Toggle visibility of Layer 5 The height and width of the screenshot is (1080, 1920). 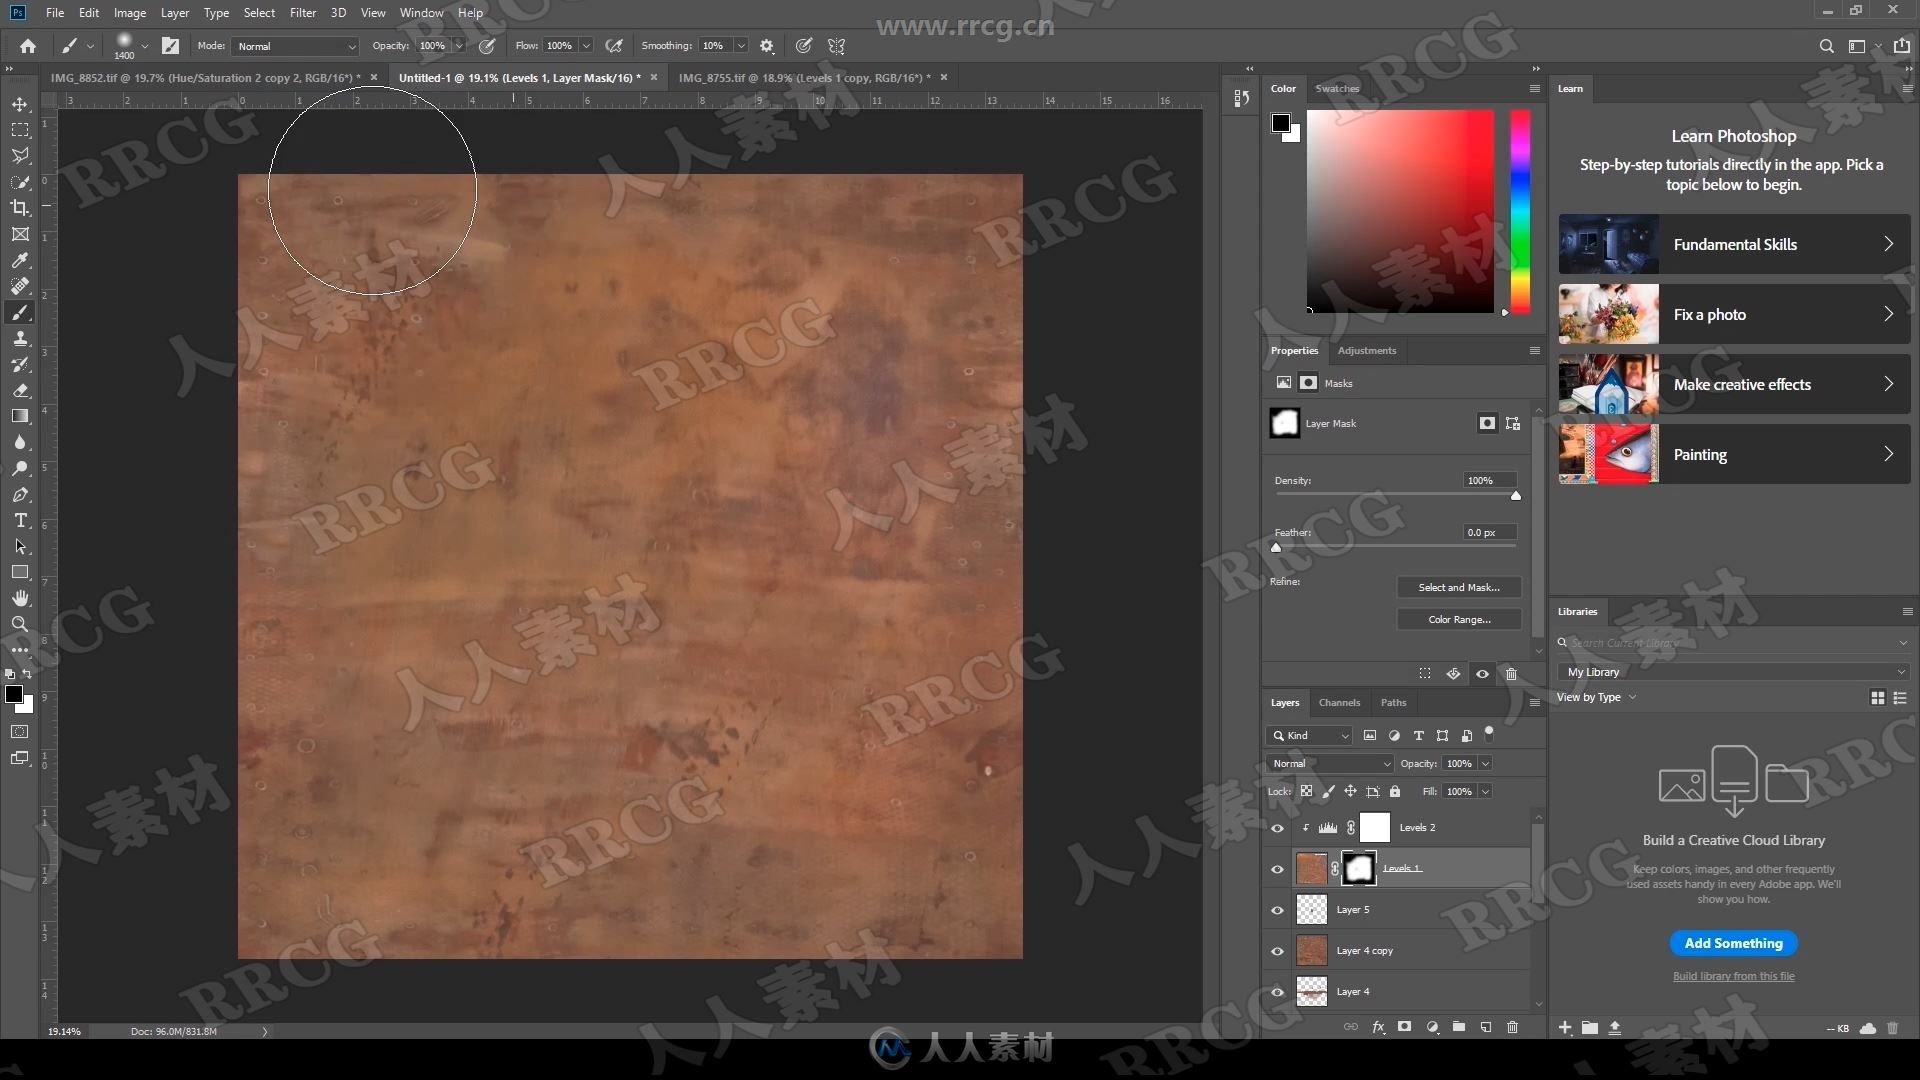(x=1276, y=909)
